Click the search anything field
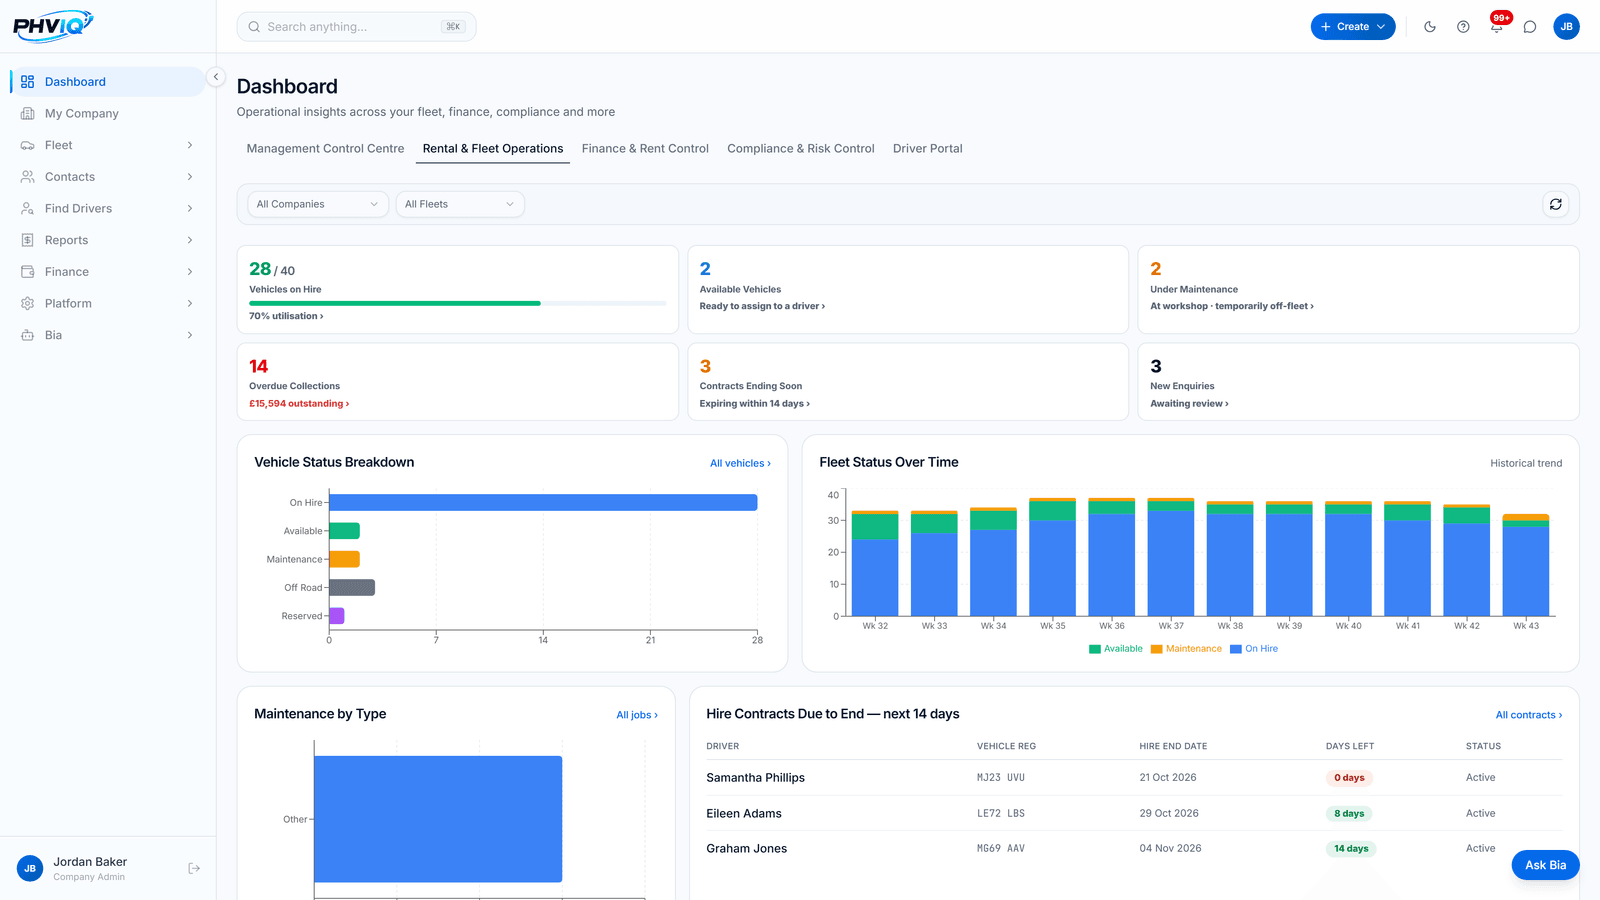Image resolution: width=1600 pixels, height=900 pixels. point(356,27)
